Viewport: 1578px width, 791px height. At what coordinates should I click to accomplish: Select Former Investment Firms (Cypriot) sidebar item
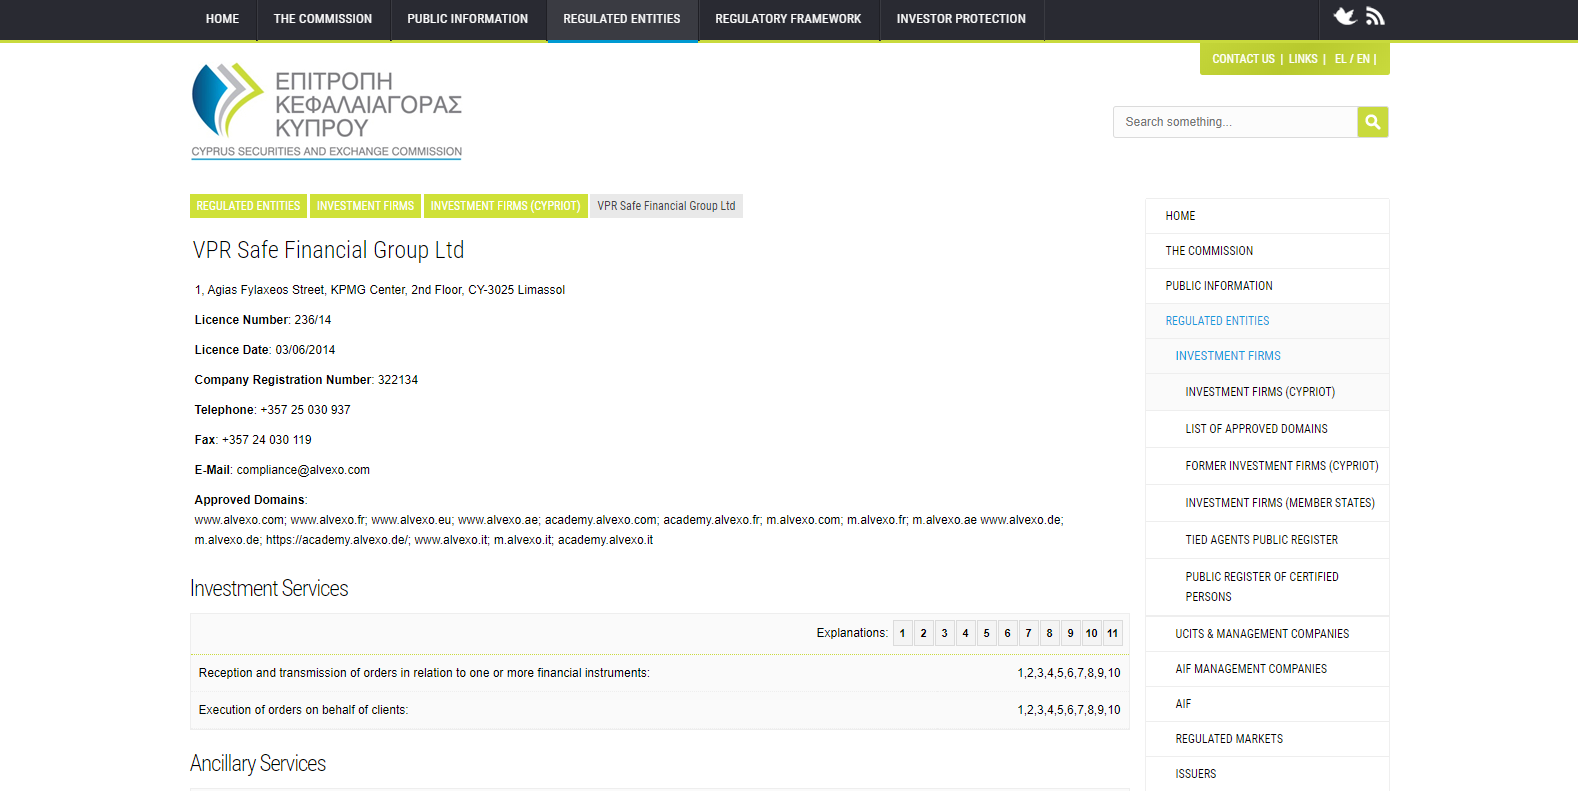tap(1281, 466)
